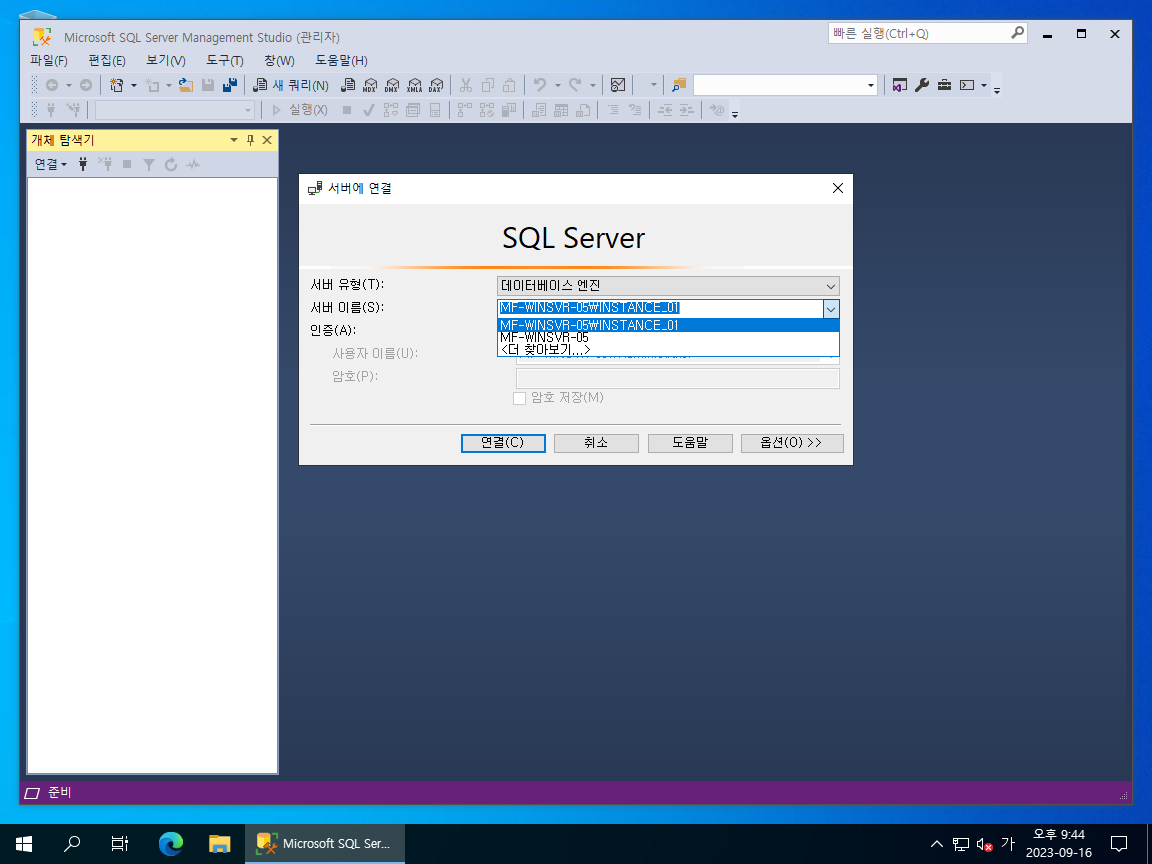Click the Save All diskettes icon
The image size is (1152, 864).
click(x=230, y=85)
